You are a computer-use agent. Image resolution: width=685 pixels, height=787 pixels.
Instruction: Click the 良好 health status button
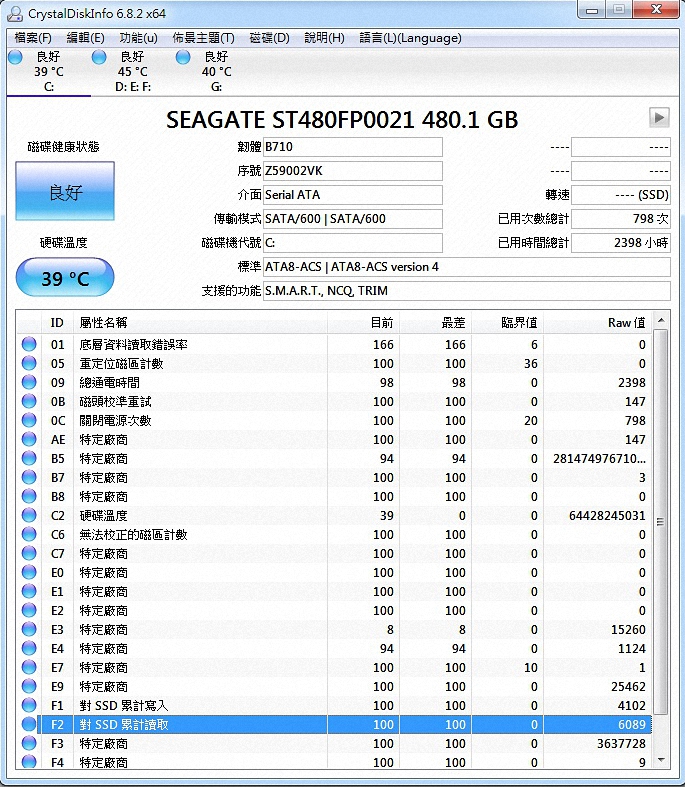point(65,191)
